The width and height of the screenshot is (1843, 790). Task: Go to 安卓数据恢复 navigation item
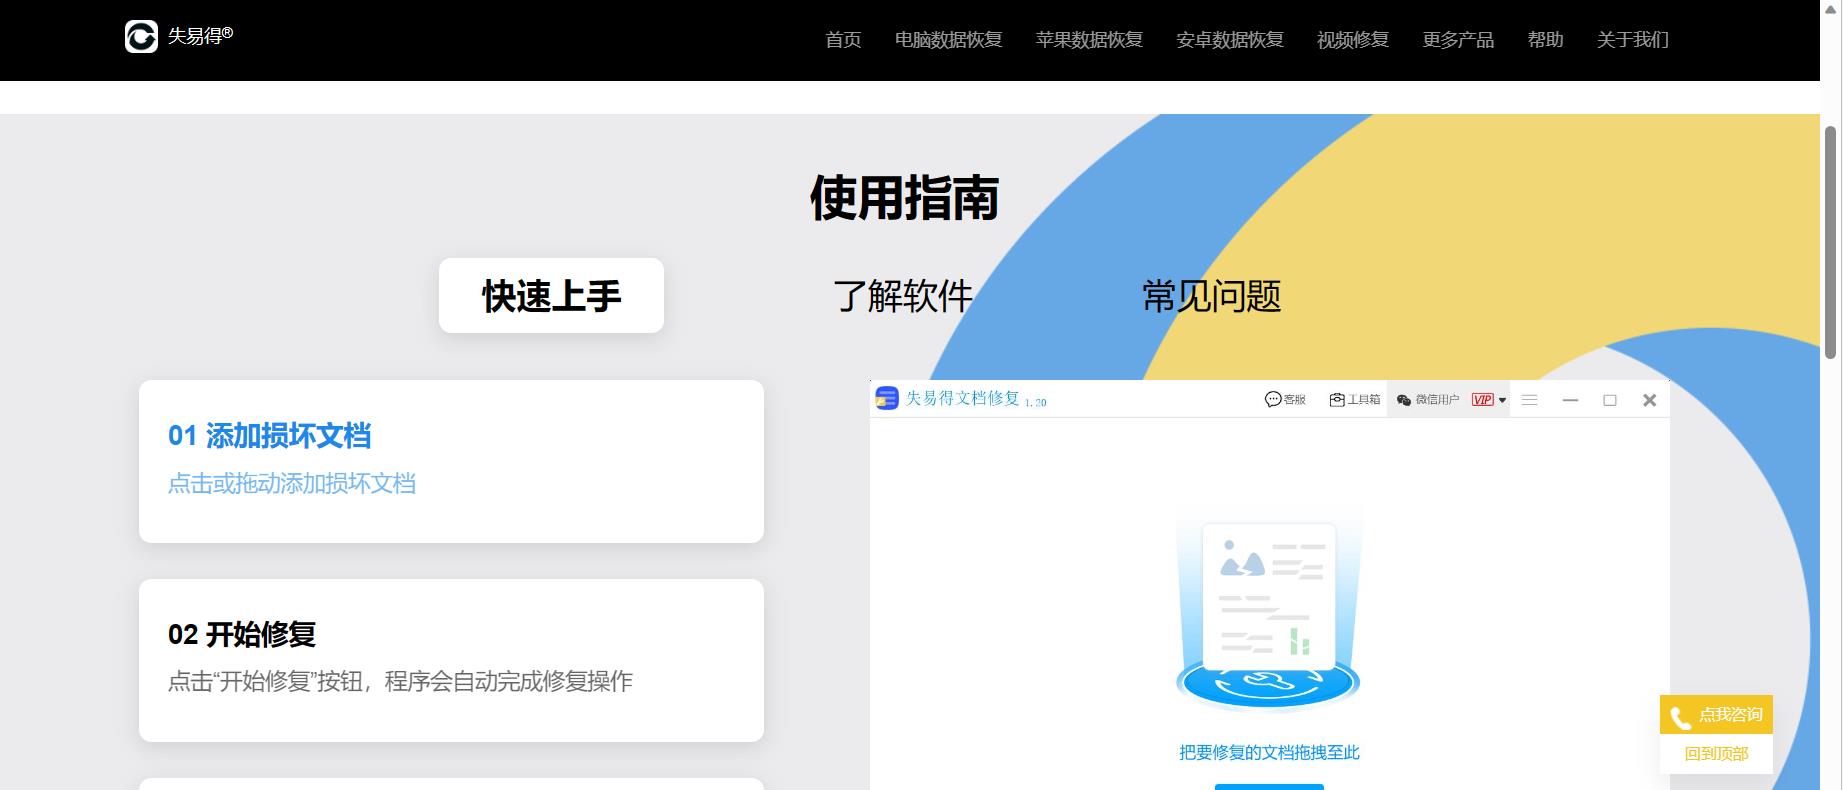1230,39
